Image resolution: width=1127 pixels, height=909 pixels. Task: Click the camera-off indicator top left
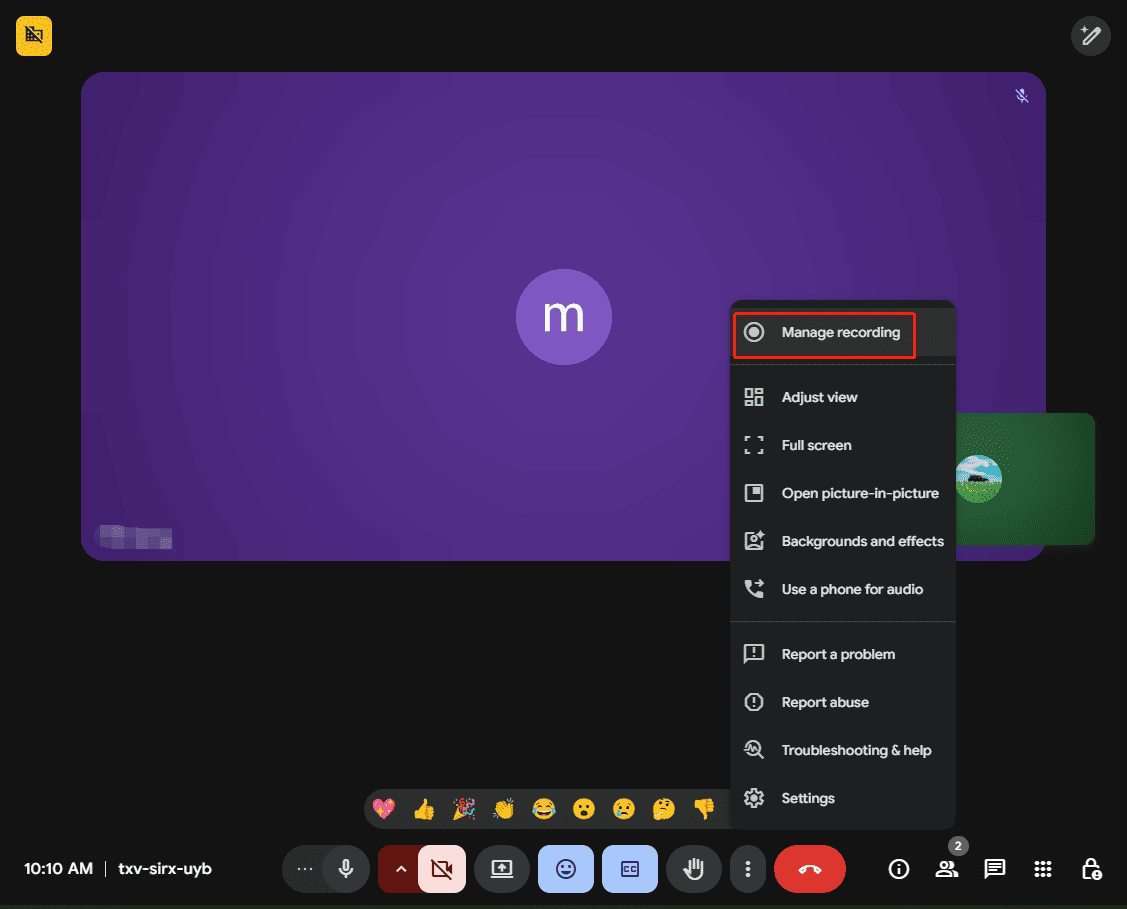click(x=33, y=36)
